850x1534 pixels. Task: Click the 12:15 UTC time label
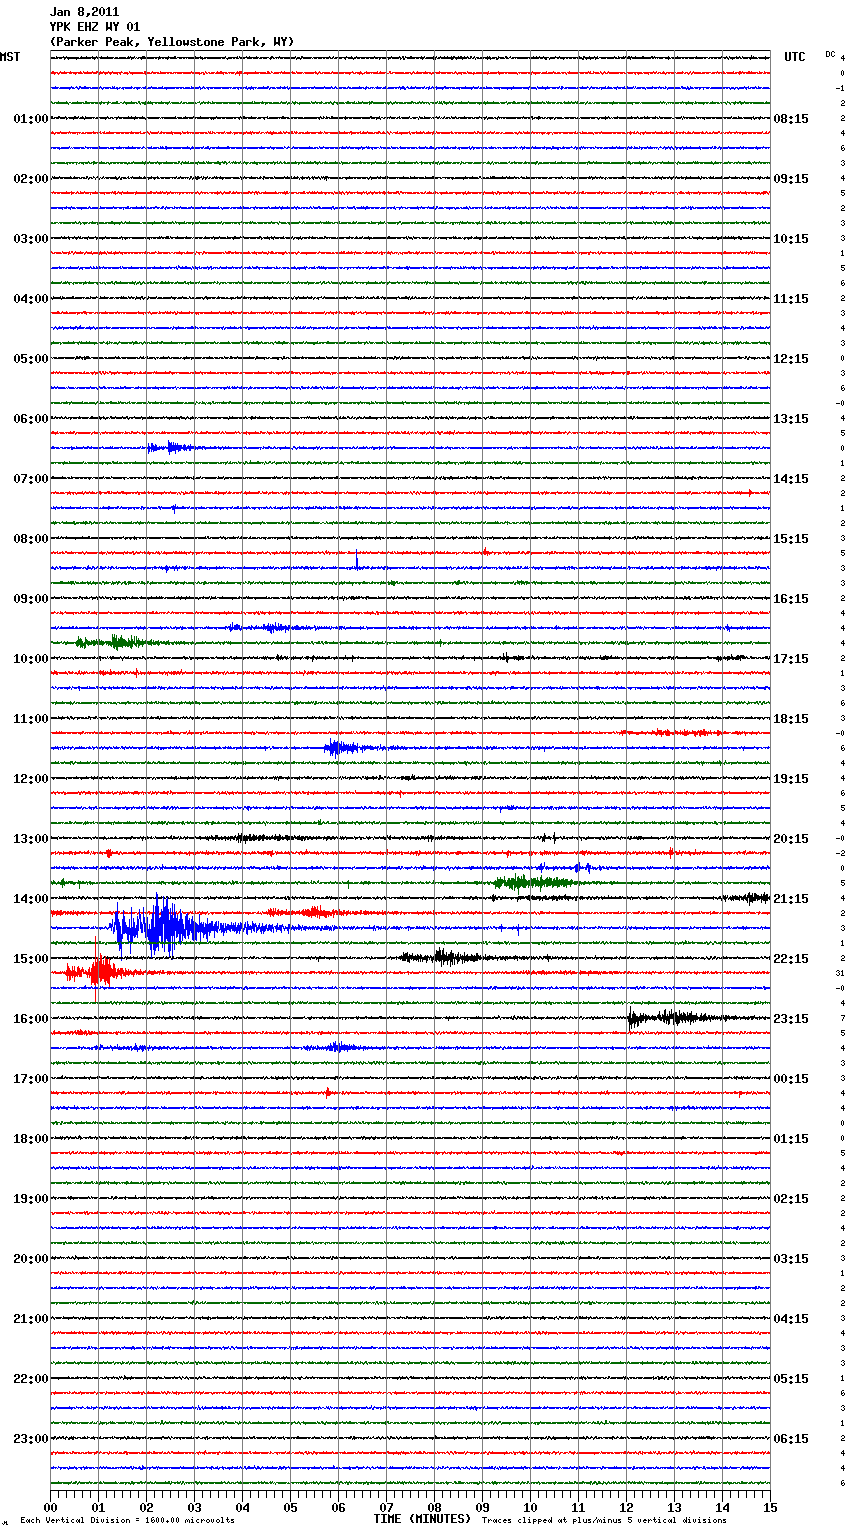coord(791,359)
